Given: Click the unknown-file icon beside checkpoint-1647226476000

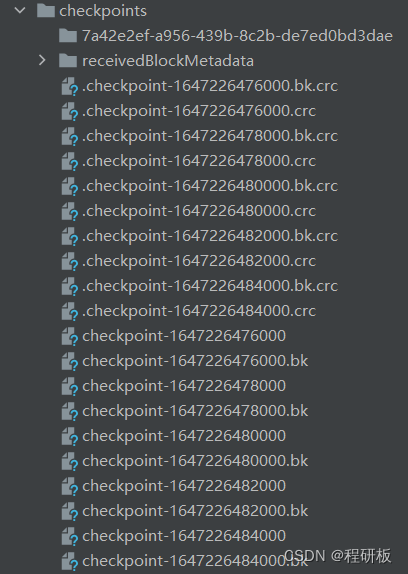Looking at the screenshot, I should pyautogui.click(x=70, y=336).
